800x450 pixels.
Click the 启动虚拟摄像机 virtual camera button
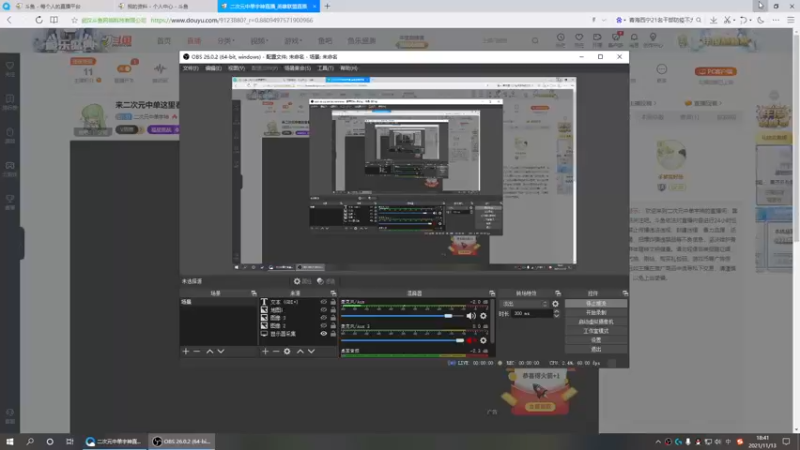(596, 322)
